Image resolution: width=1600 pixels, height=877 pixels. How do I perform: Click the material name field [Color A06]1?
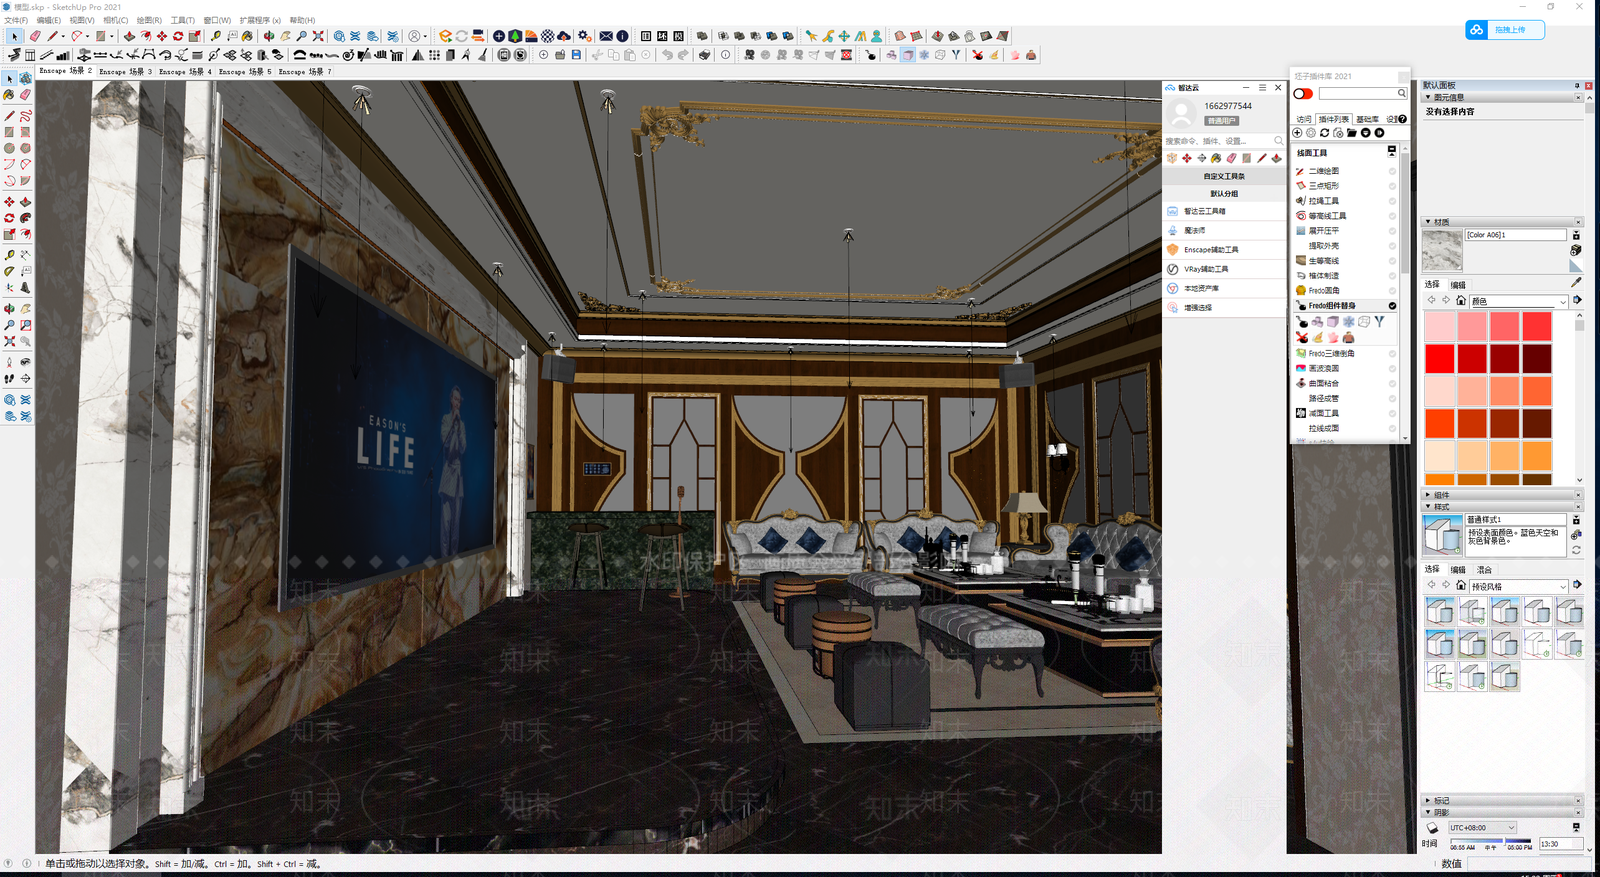(x=1516, y=235)
